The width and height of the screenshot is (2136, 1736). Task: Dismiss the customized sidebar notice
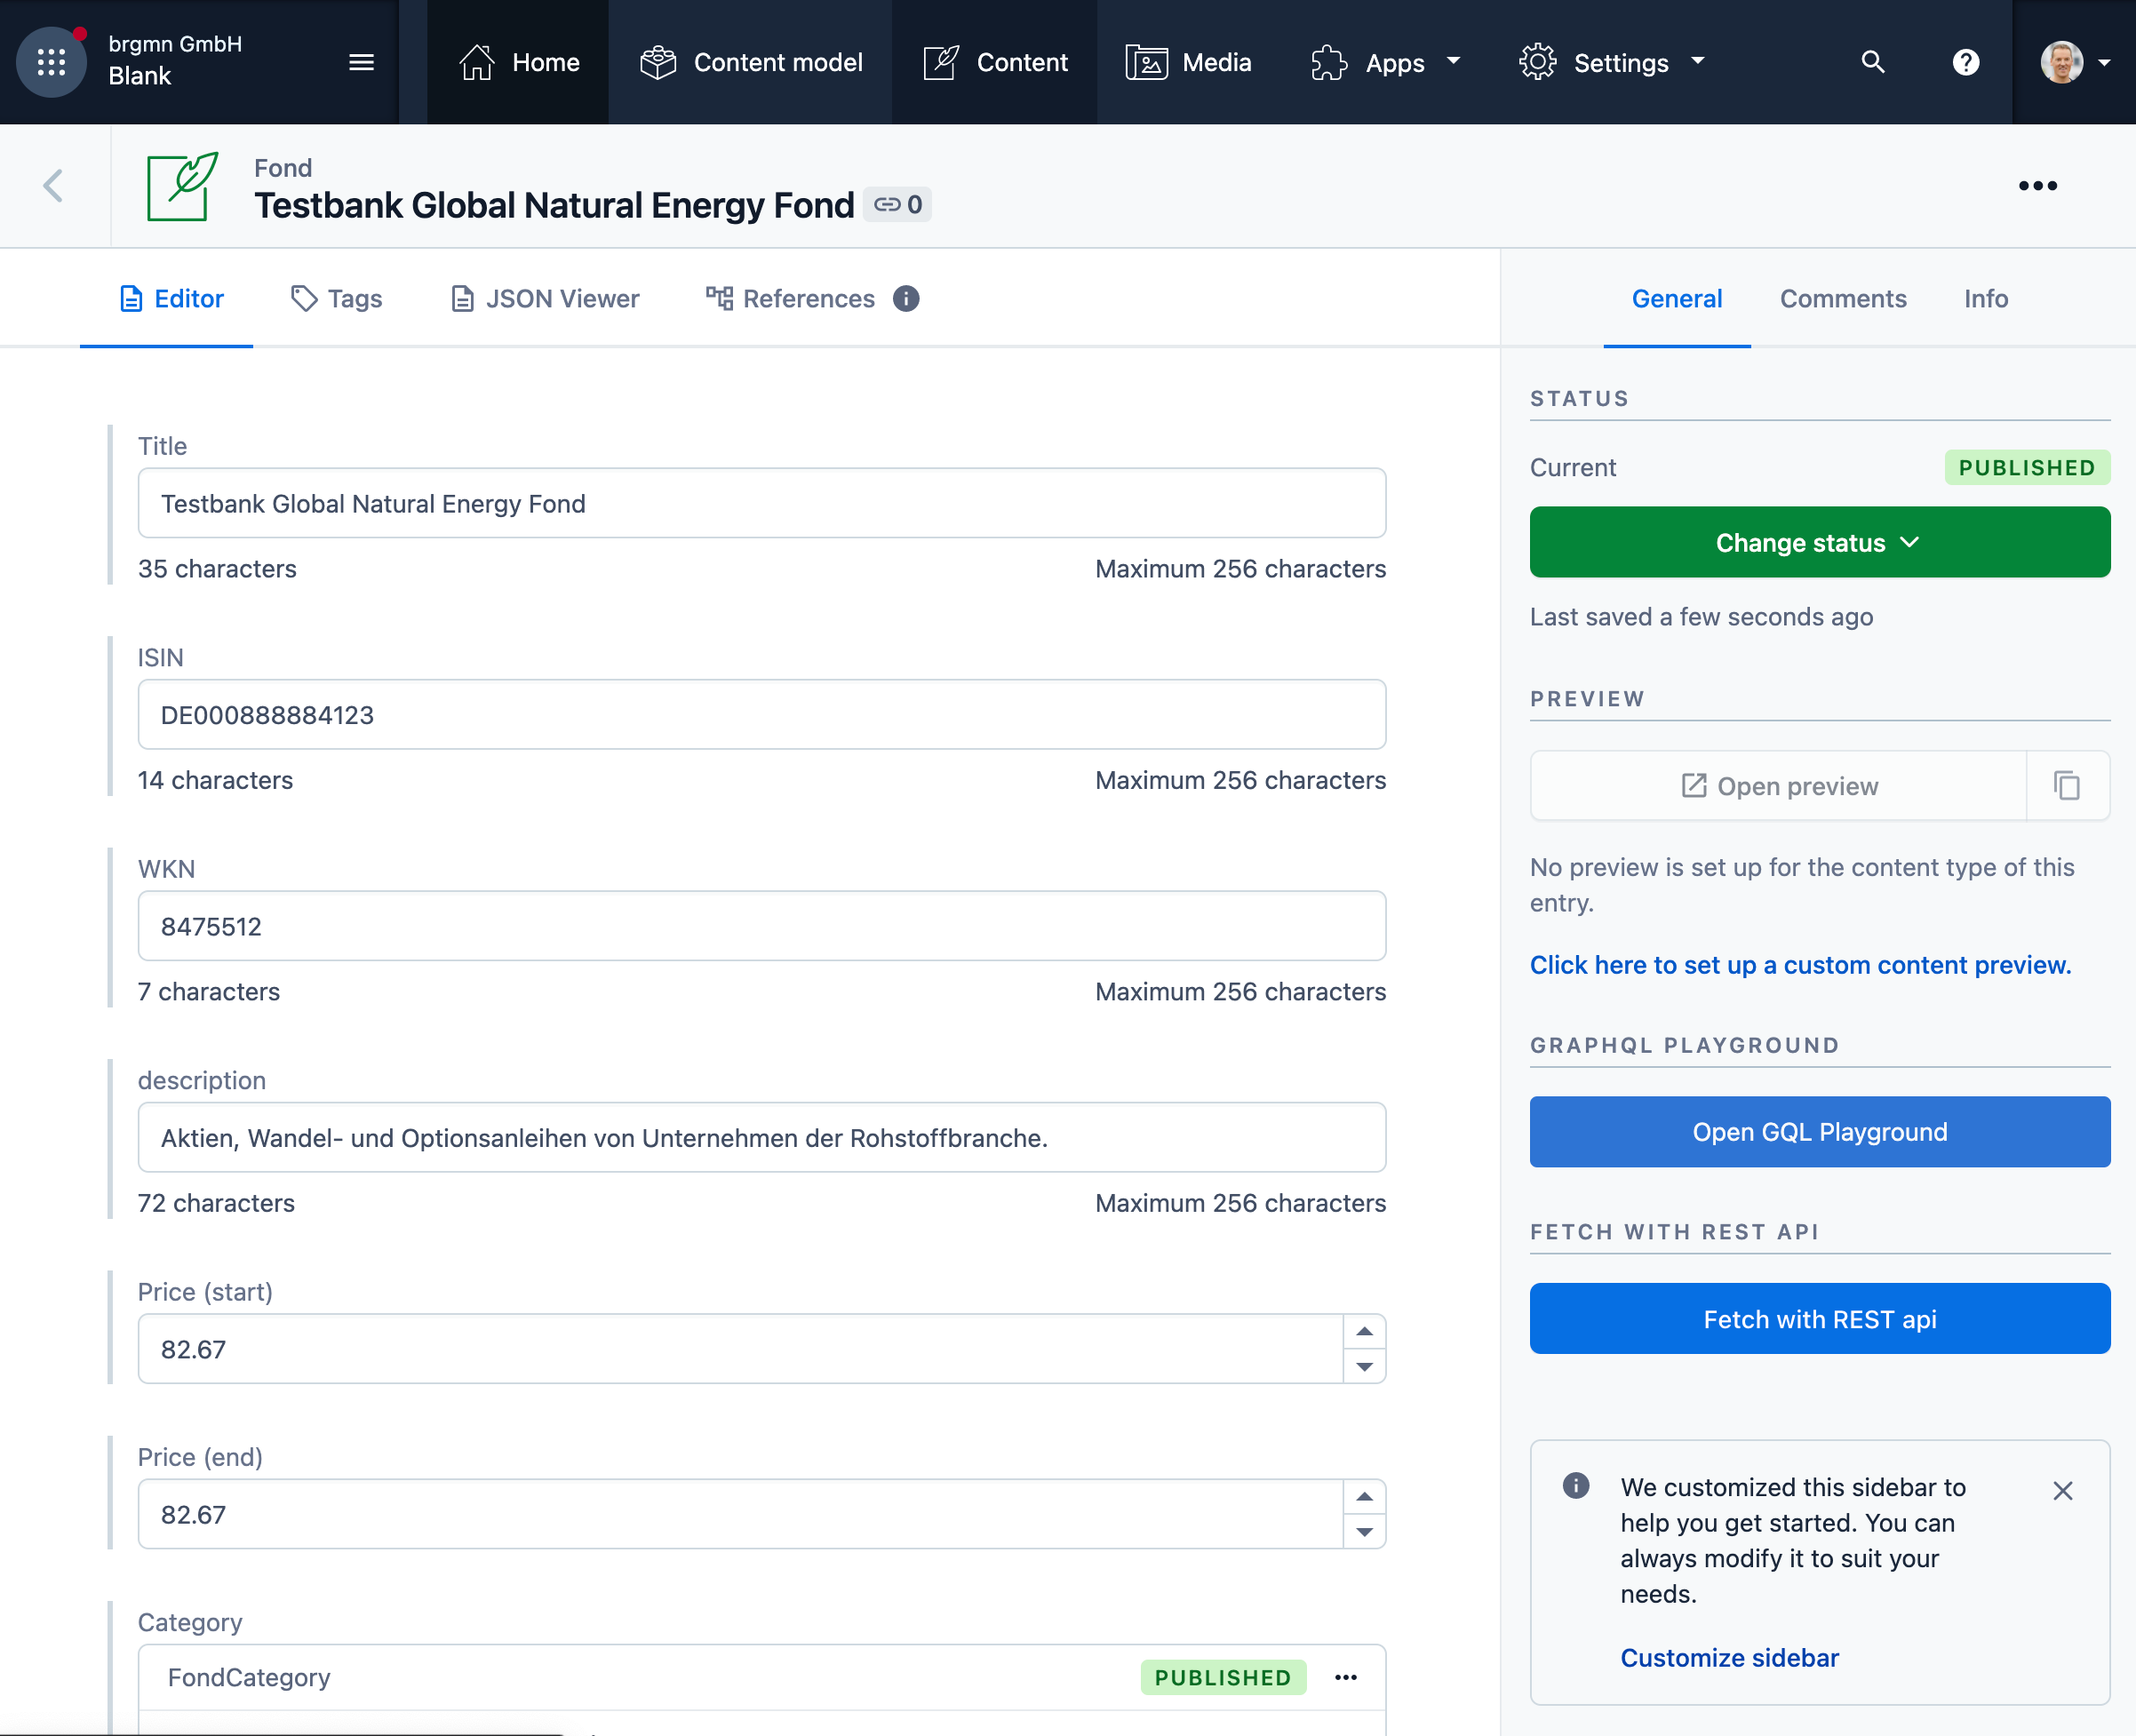point(2063,1490)
